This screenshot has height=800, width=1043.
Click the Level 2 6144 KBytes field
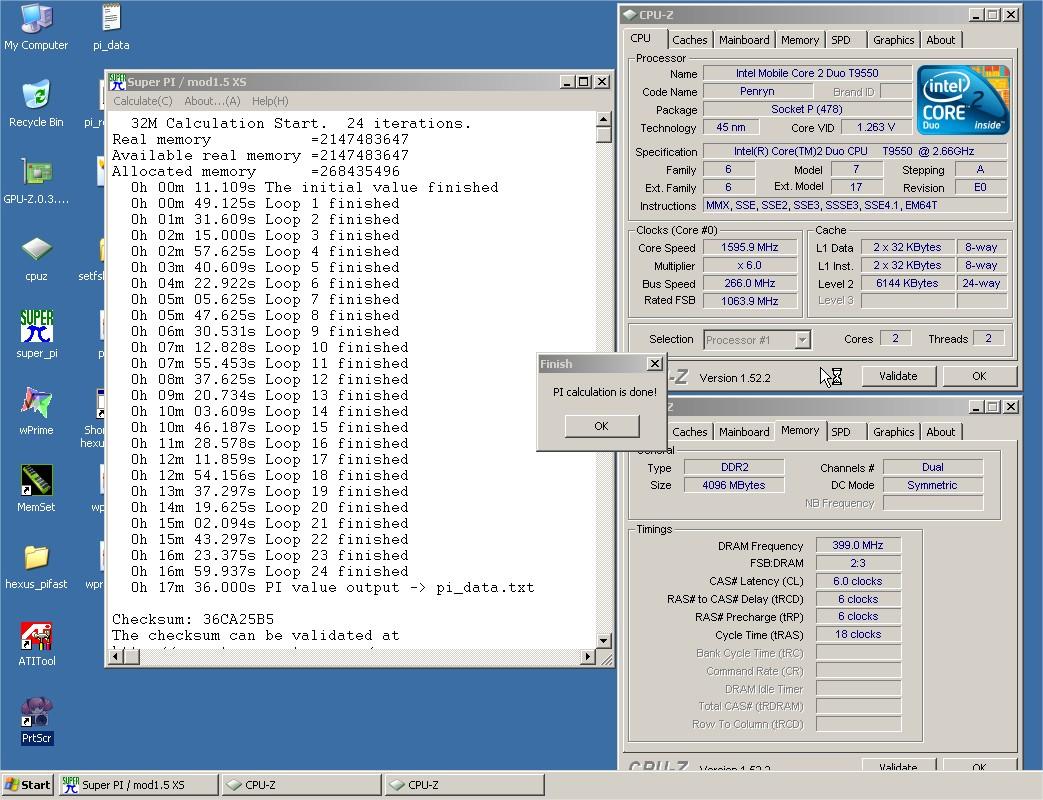907,283
